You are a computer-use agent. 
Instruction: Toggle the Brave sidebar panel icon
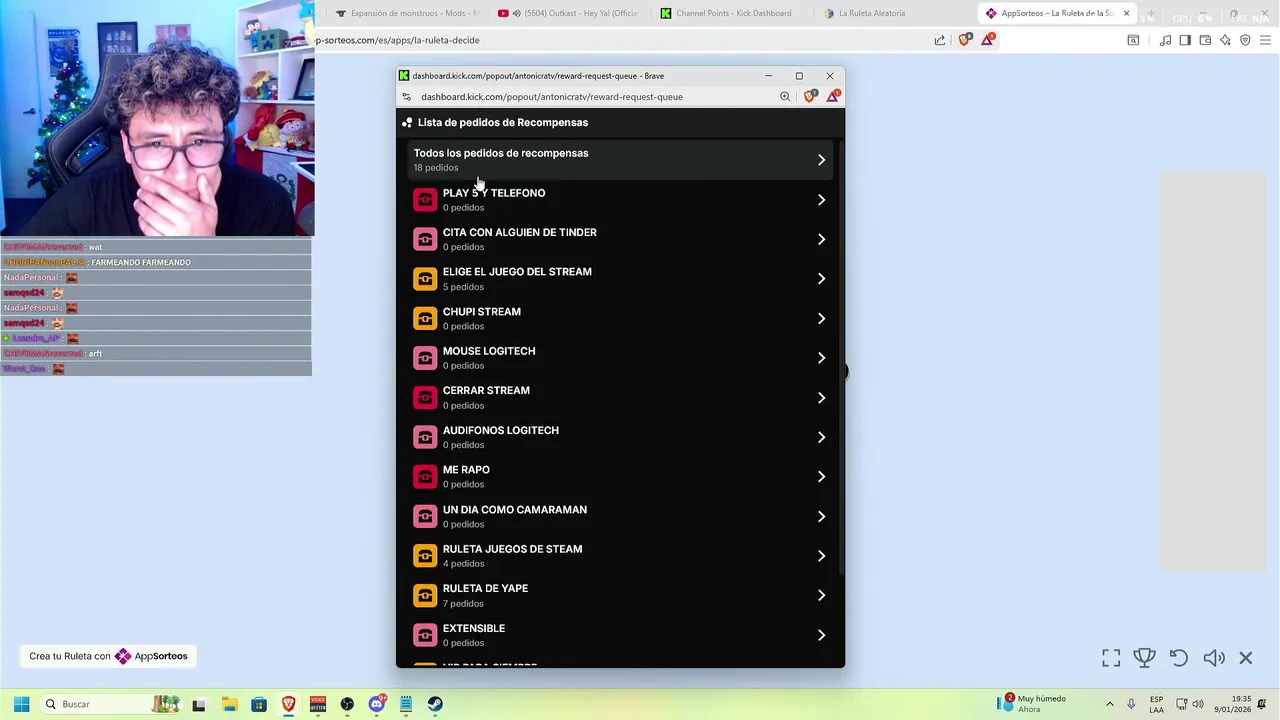coord(1185,40)
